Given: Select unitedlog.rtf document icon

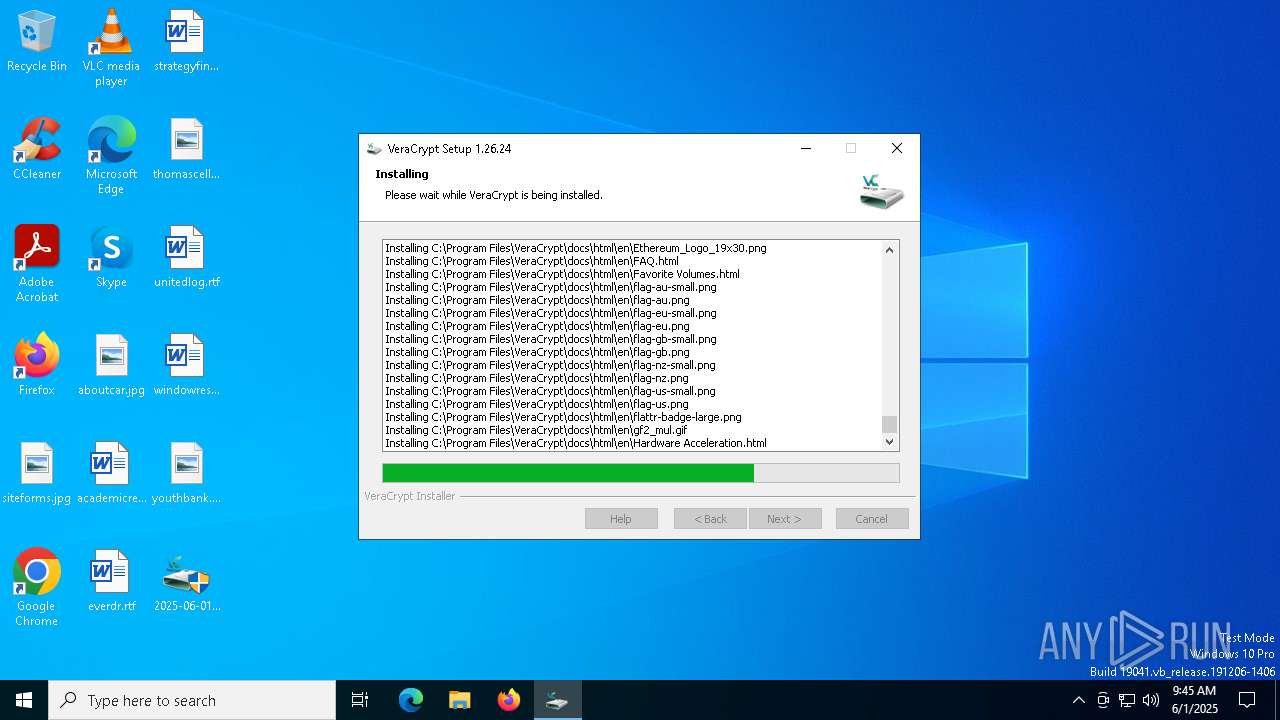Looking at the screenshot, I should [x=186, y=258].
